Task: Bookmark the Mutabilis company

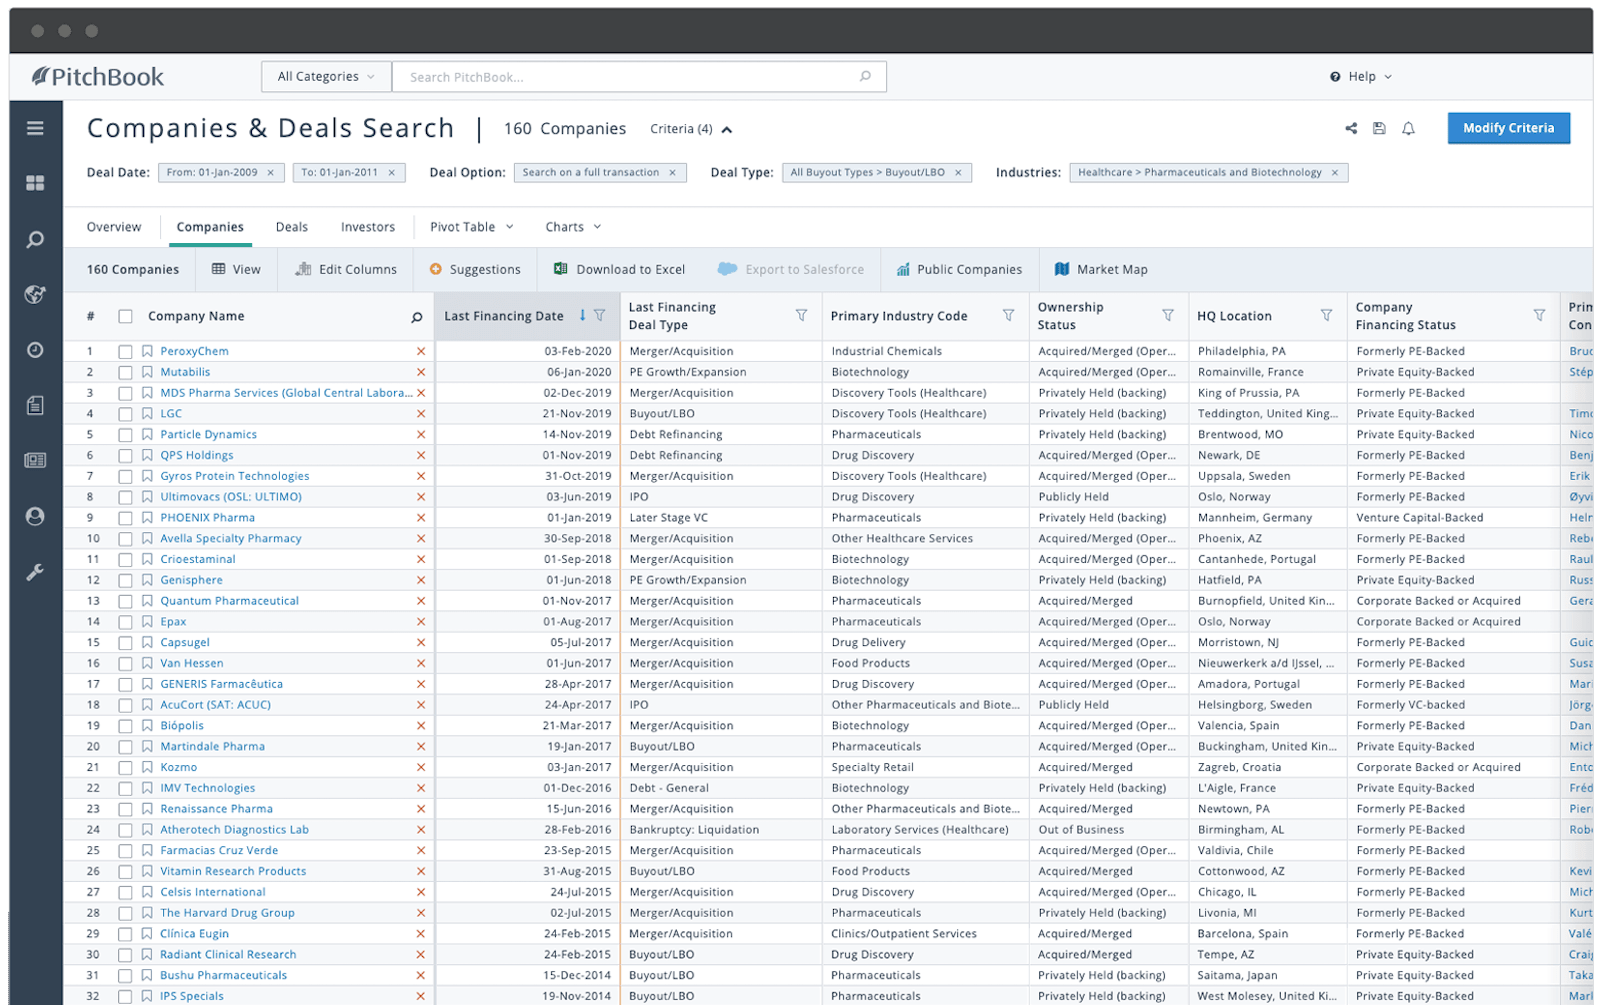Action: pos(147,372)
